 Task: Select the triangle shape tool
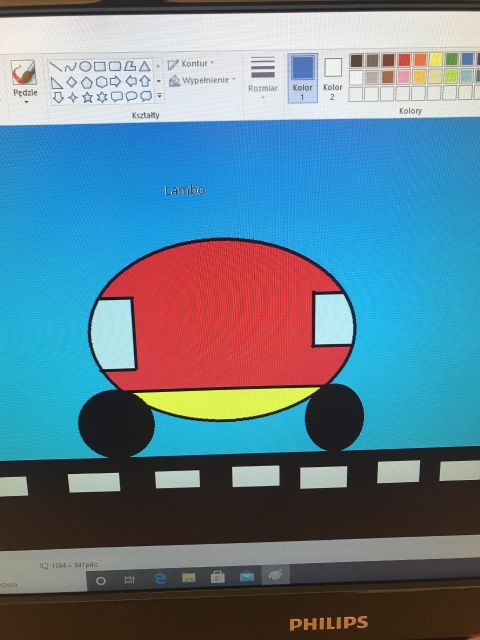tap(144, 67)
